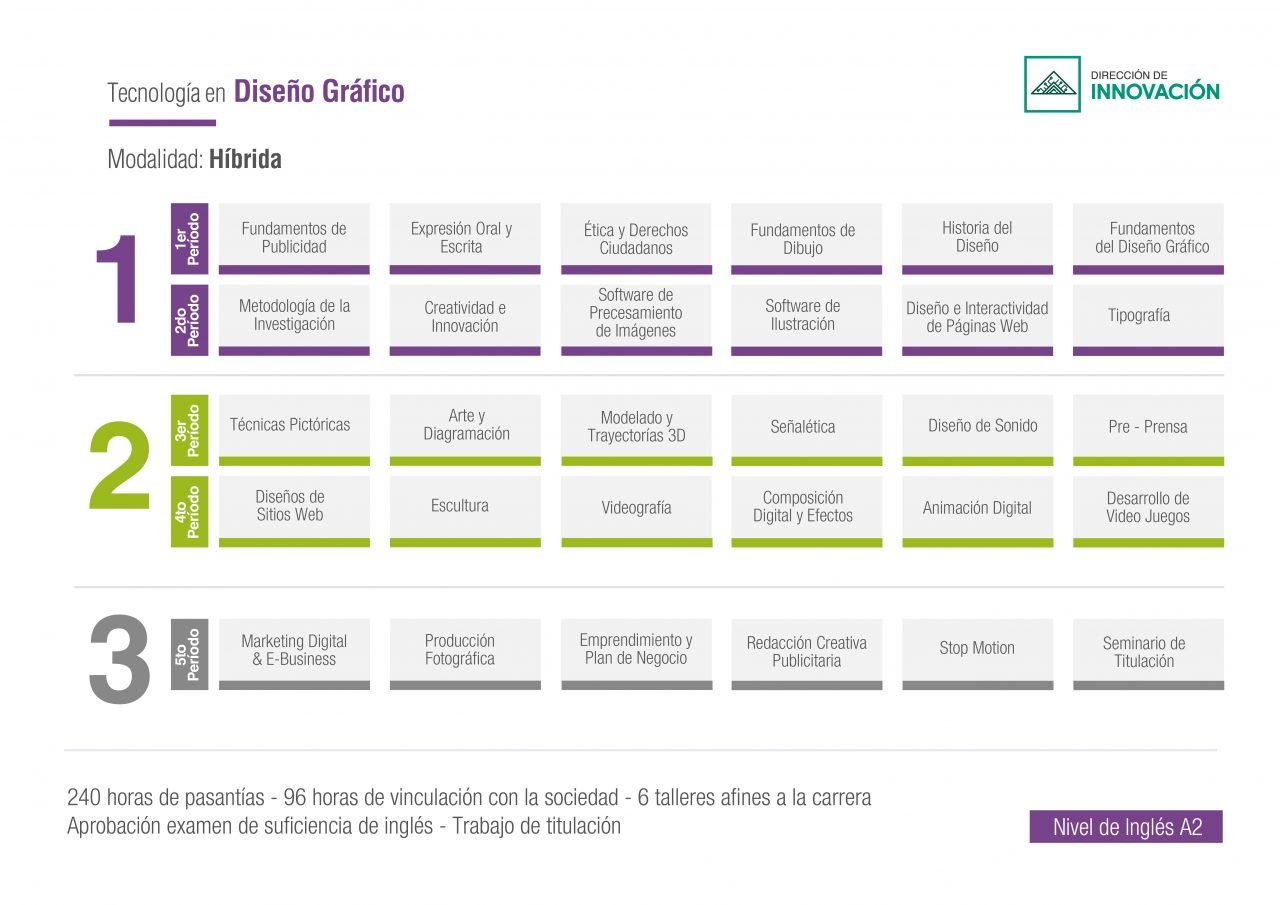Click the large gray number 3
1280x905 pixels.
pyautogui.click(x=120, y=658)
